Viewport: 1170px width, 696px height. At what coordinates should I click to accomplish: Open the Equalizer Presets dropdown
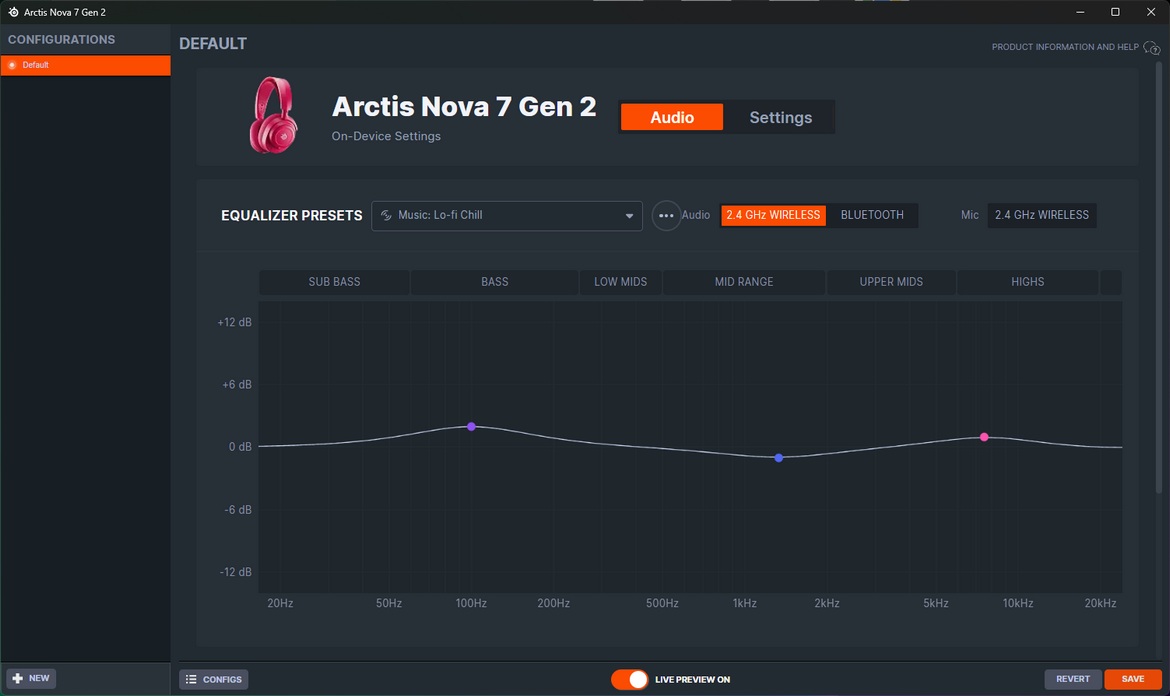[x=506, y=216]
